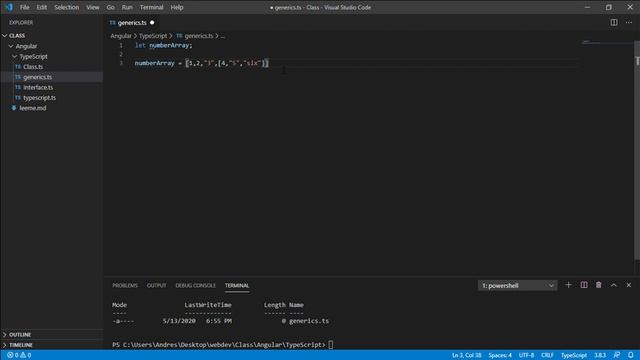Open typescript.ts in explorer
This screenshot has height=360, width=640.
coord(40,98)
